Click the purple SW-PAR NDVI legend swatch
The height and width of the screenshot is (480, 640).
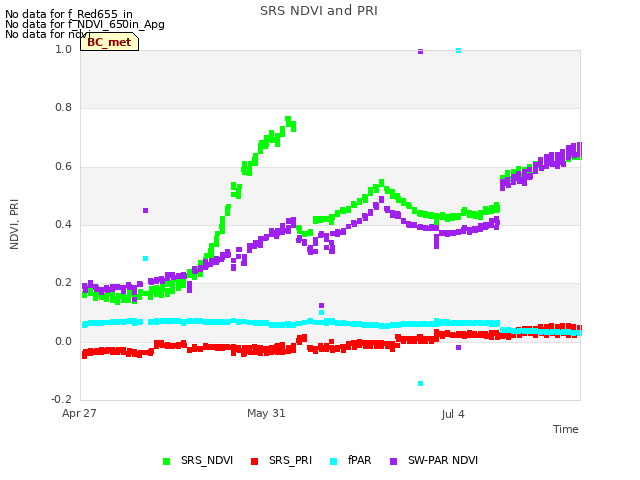[x=393, y=462]
